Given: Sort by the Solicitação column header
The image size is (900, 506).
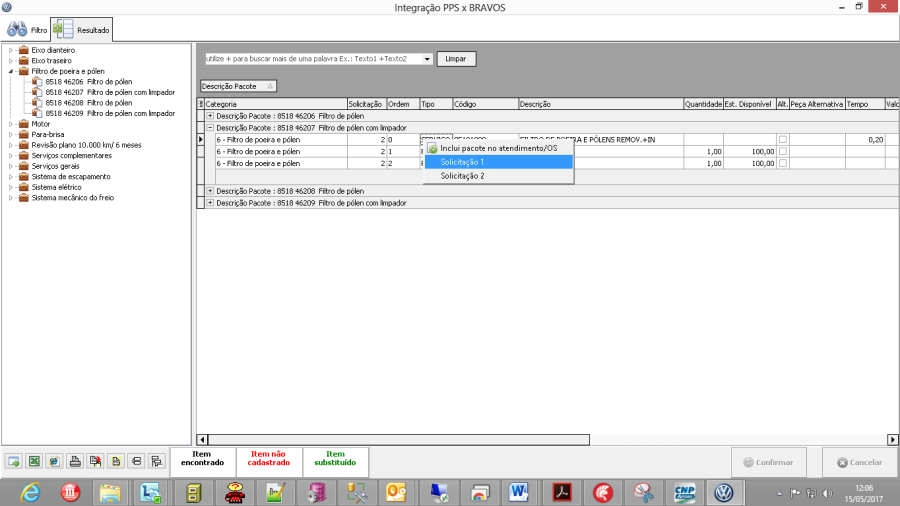Looking at the screenshot, I should (367, 104).
